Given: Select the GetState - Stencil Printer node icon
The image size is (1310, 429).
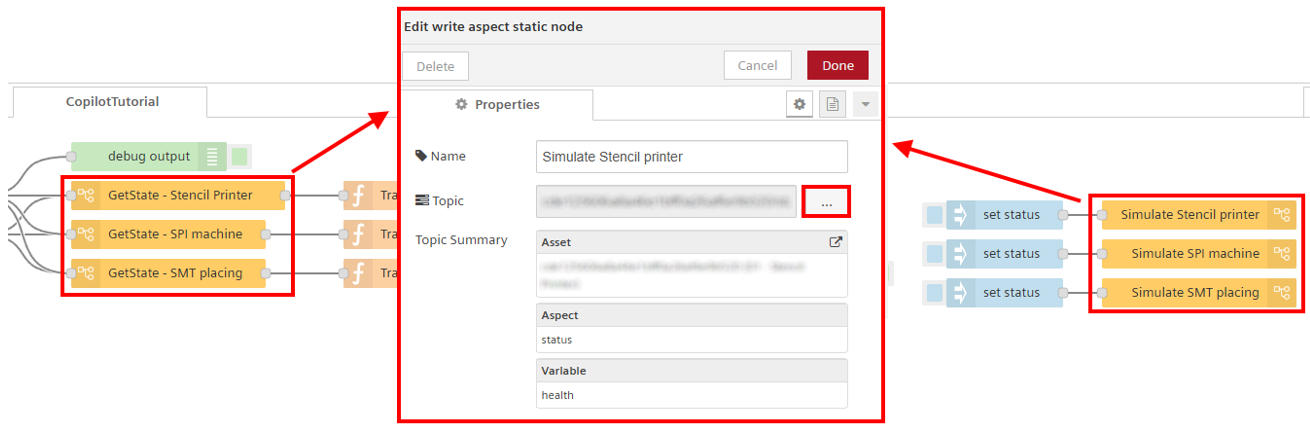Looking at the screenshot, I should [x=86, y=195].
